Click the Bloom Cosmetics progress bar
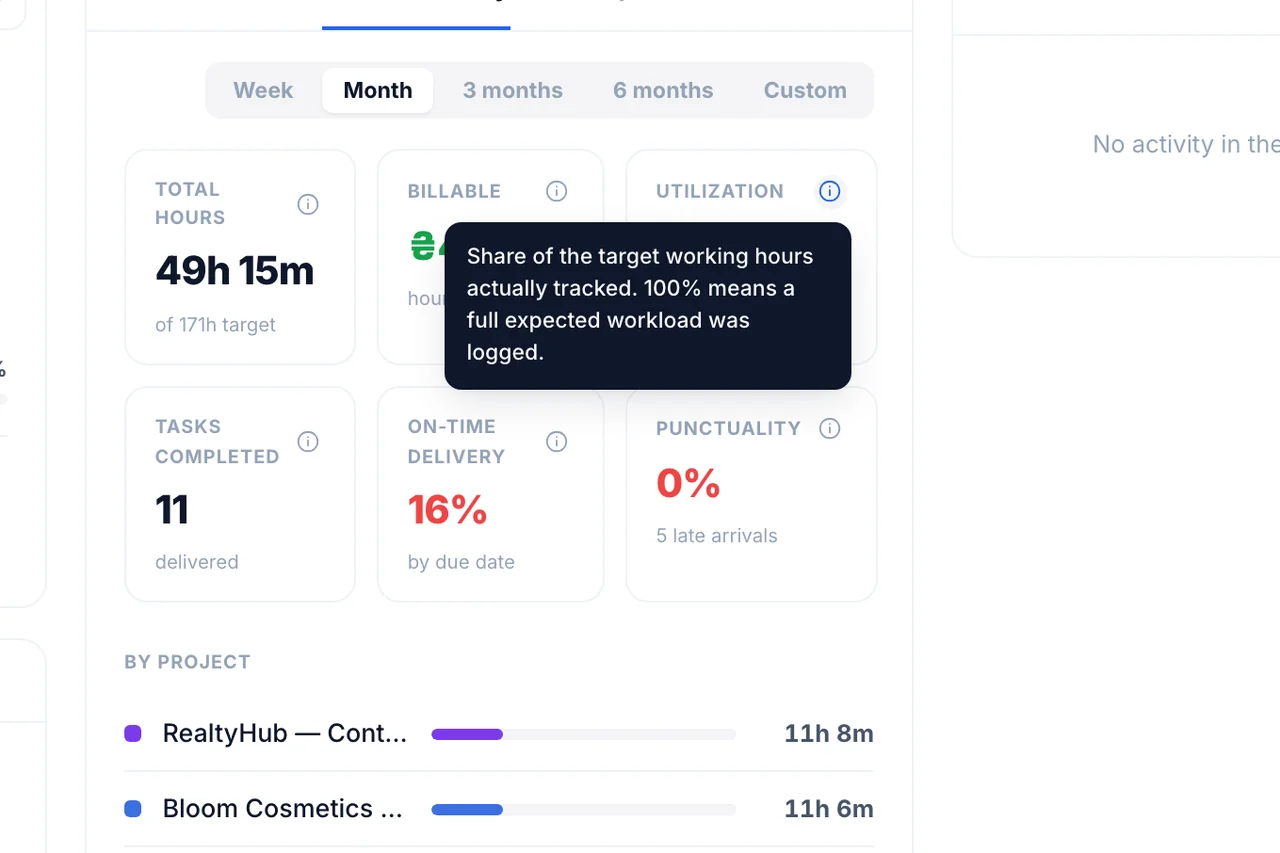The width and height of the screenshot is (1280, 853). tap(583, 809)
